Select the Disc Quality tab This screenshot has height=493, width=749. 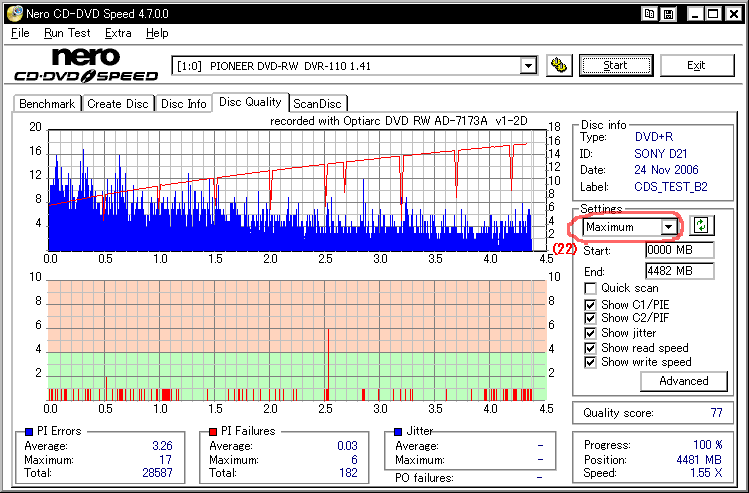tap(250, 102)
